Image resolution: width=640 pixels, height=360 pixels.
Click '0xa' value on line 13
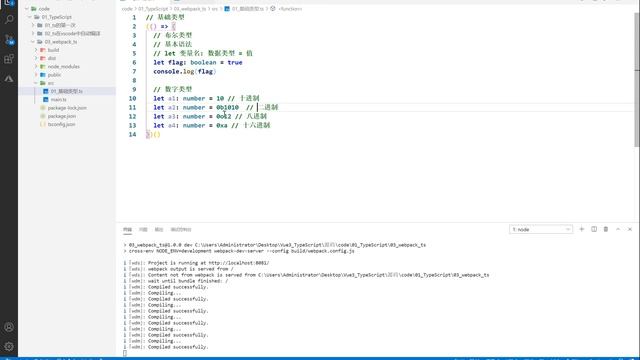pos(222,125)
